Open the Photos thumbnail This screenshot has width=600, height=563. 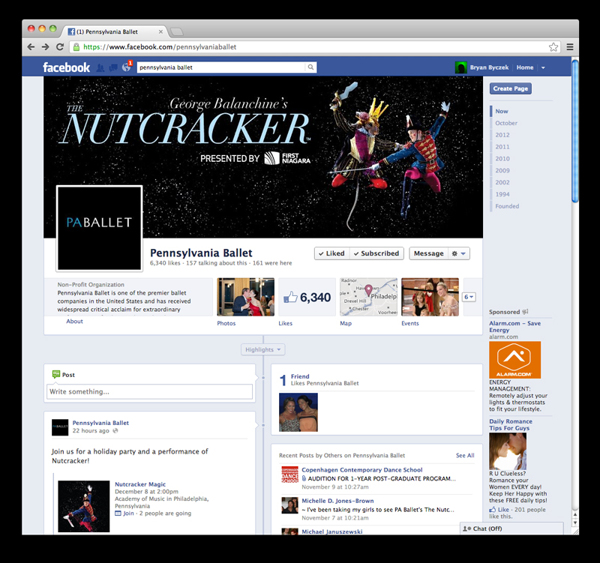click(x=246, y=297)
